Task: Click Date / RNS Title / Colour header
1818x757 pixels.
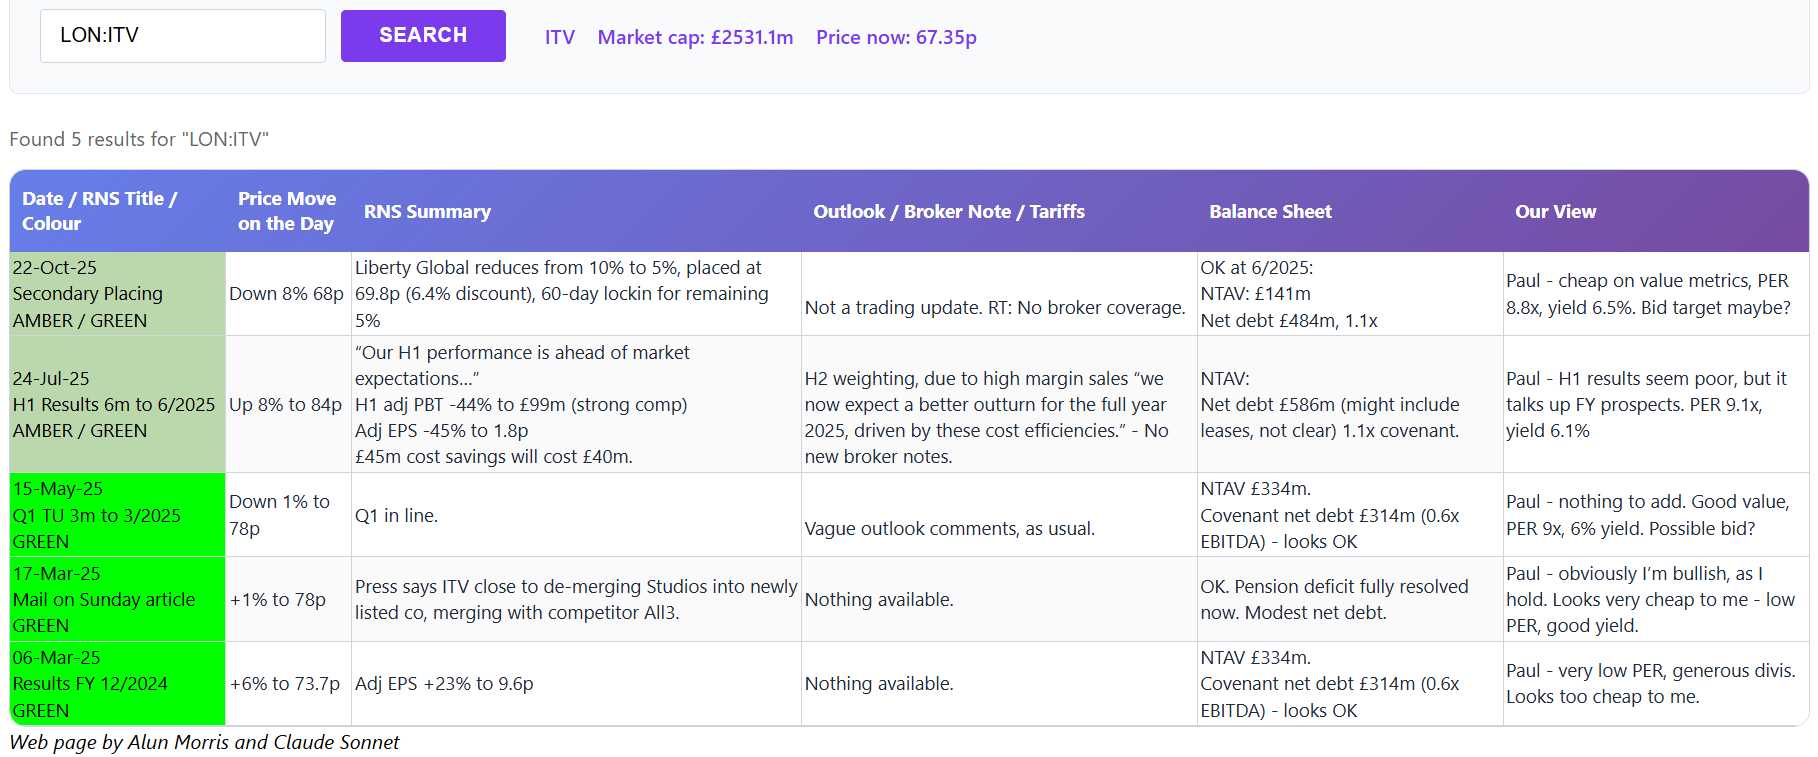Action: (100, 211)
